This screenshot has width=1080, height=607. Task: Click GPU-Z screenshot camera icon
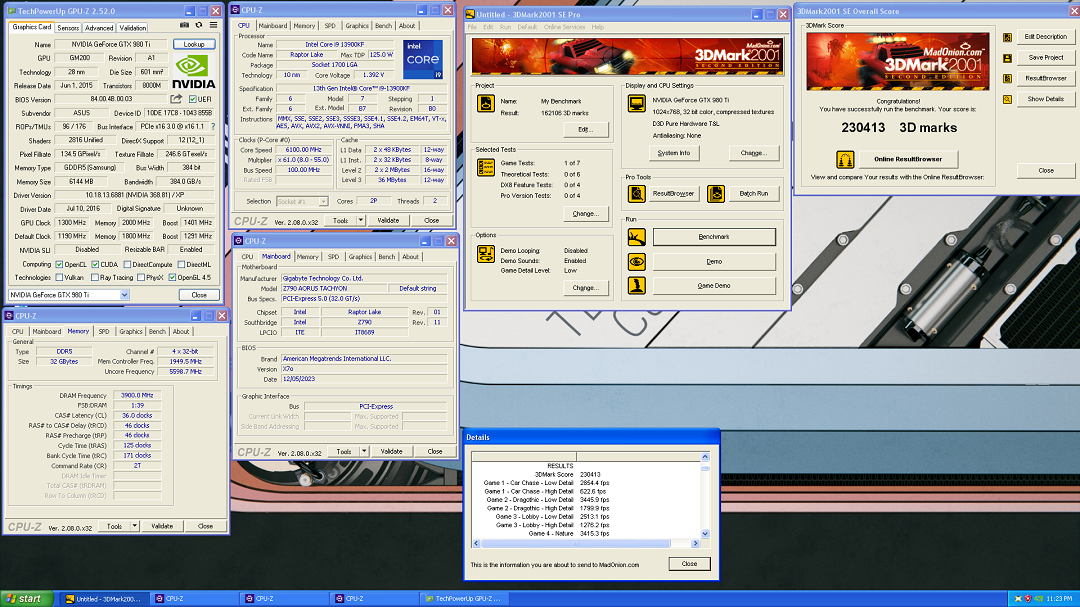[184, 25]
